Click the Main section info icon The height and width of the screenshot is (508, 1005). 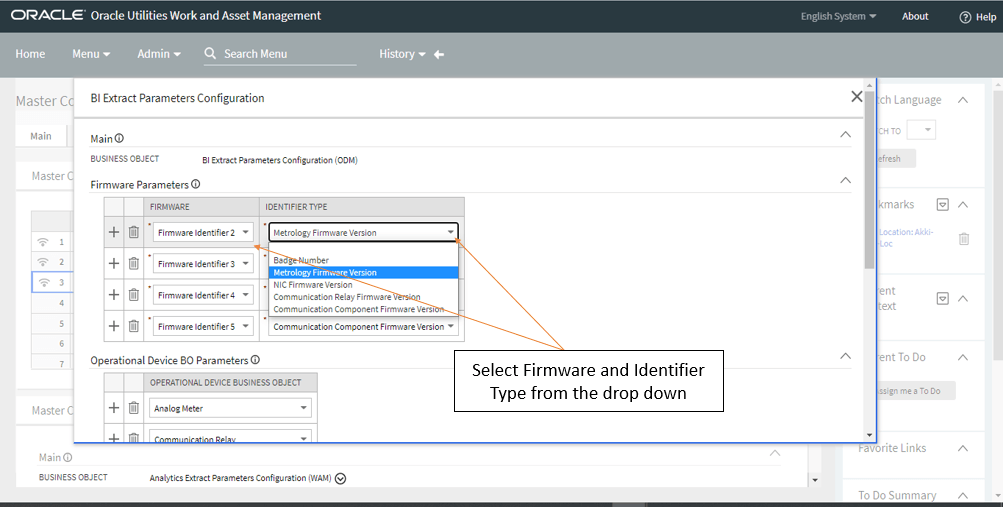click(x=119, y=138)
